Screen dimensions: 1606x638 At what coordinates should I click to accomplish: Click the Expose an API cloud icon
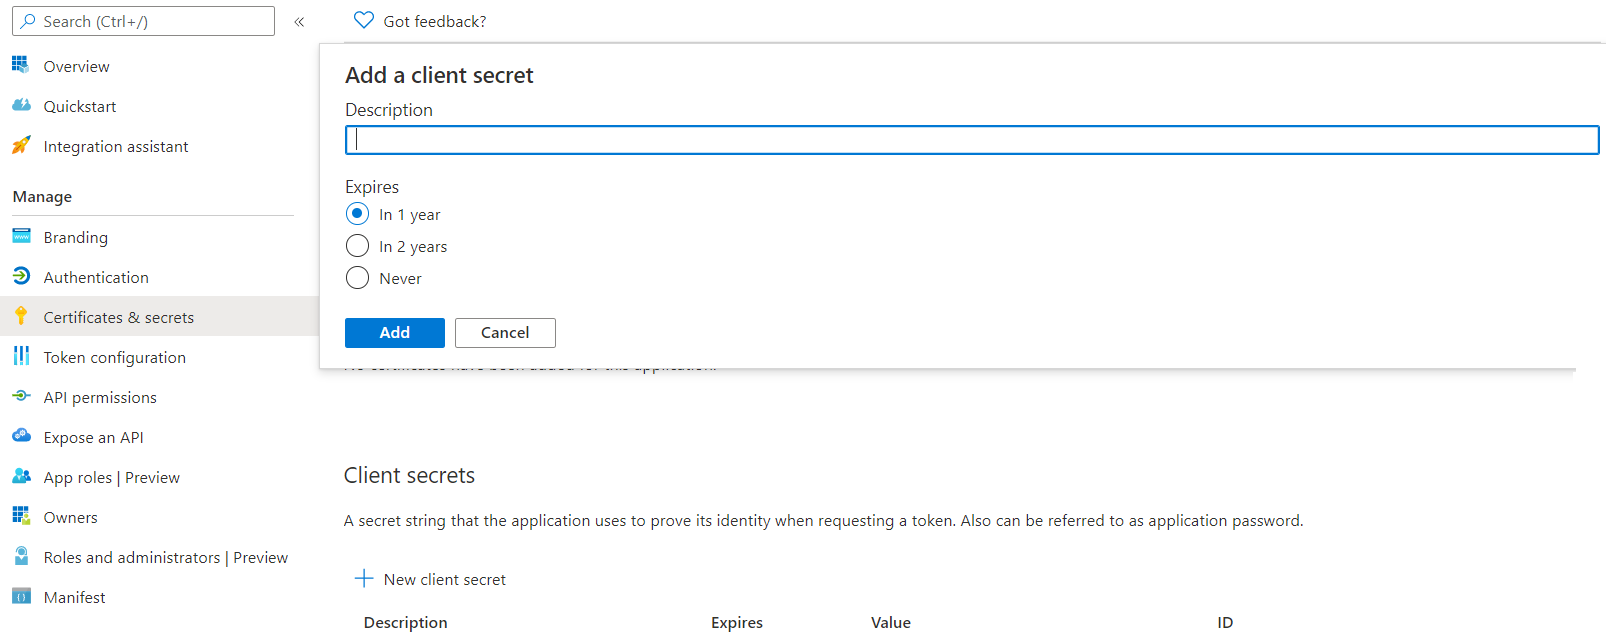21,436
